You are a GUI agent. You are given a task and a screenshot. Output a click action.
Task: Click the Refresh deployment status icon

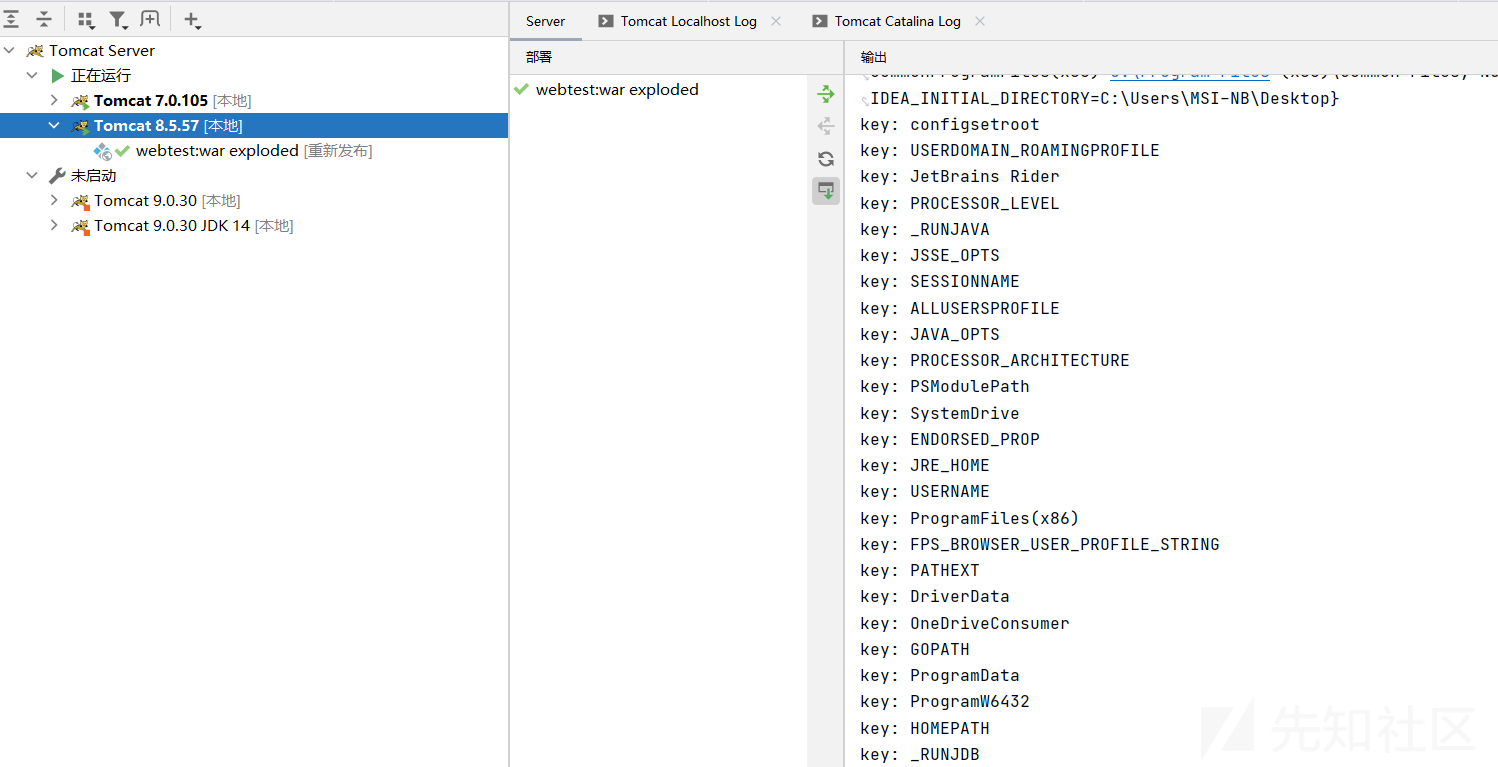[x=826, y=159]
